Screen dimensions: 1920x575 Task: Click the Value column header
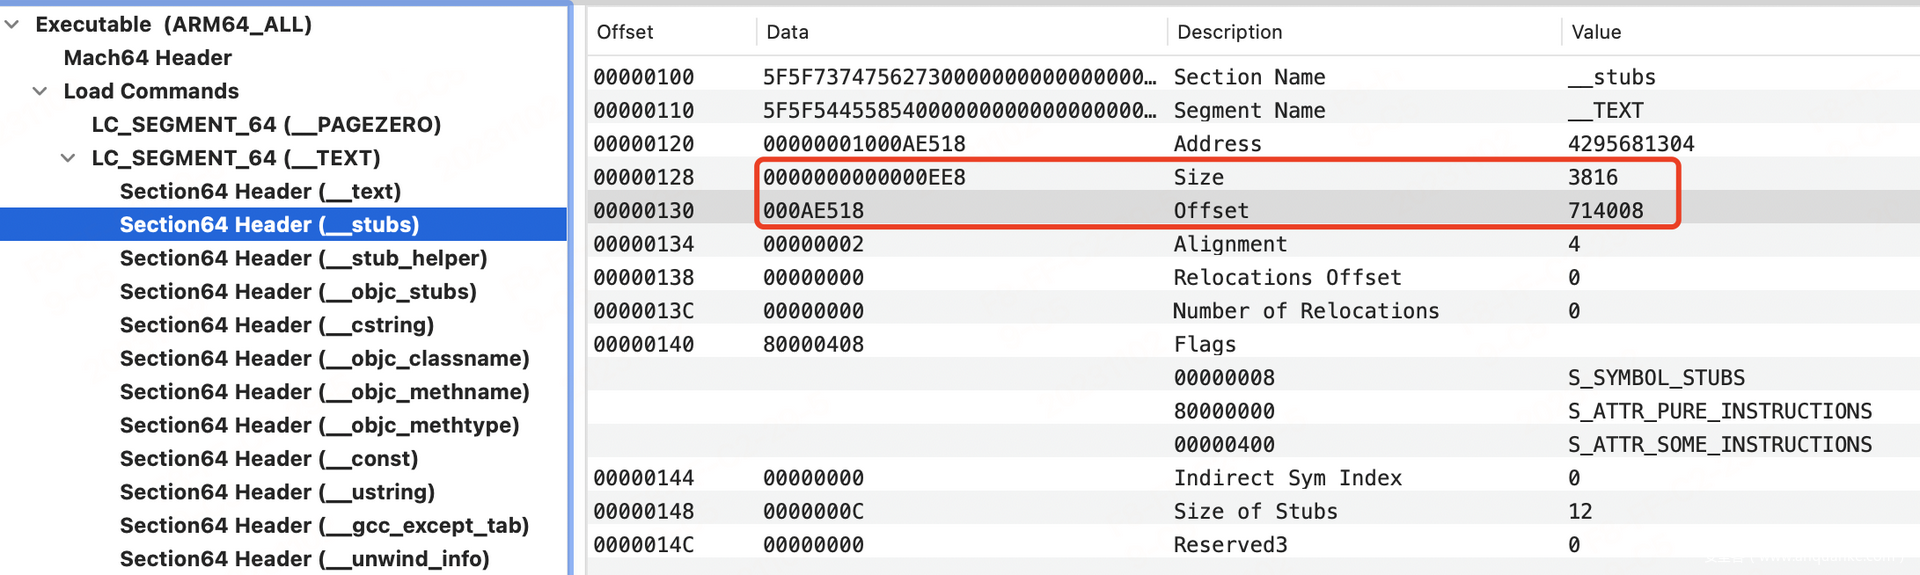point(1596,32)
